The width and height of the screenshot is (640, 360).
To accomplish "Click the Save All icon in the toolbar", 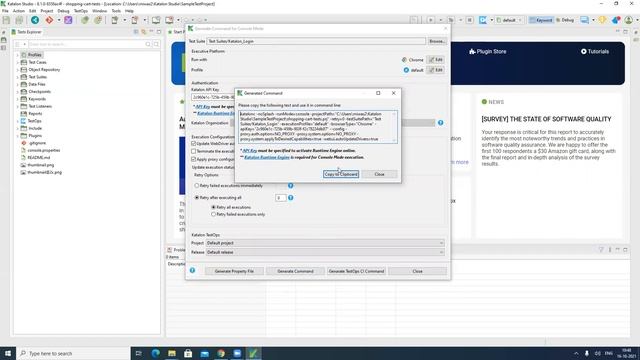I will [x=19, y=20].
